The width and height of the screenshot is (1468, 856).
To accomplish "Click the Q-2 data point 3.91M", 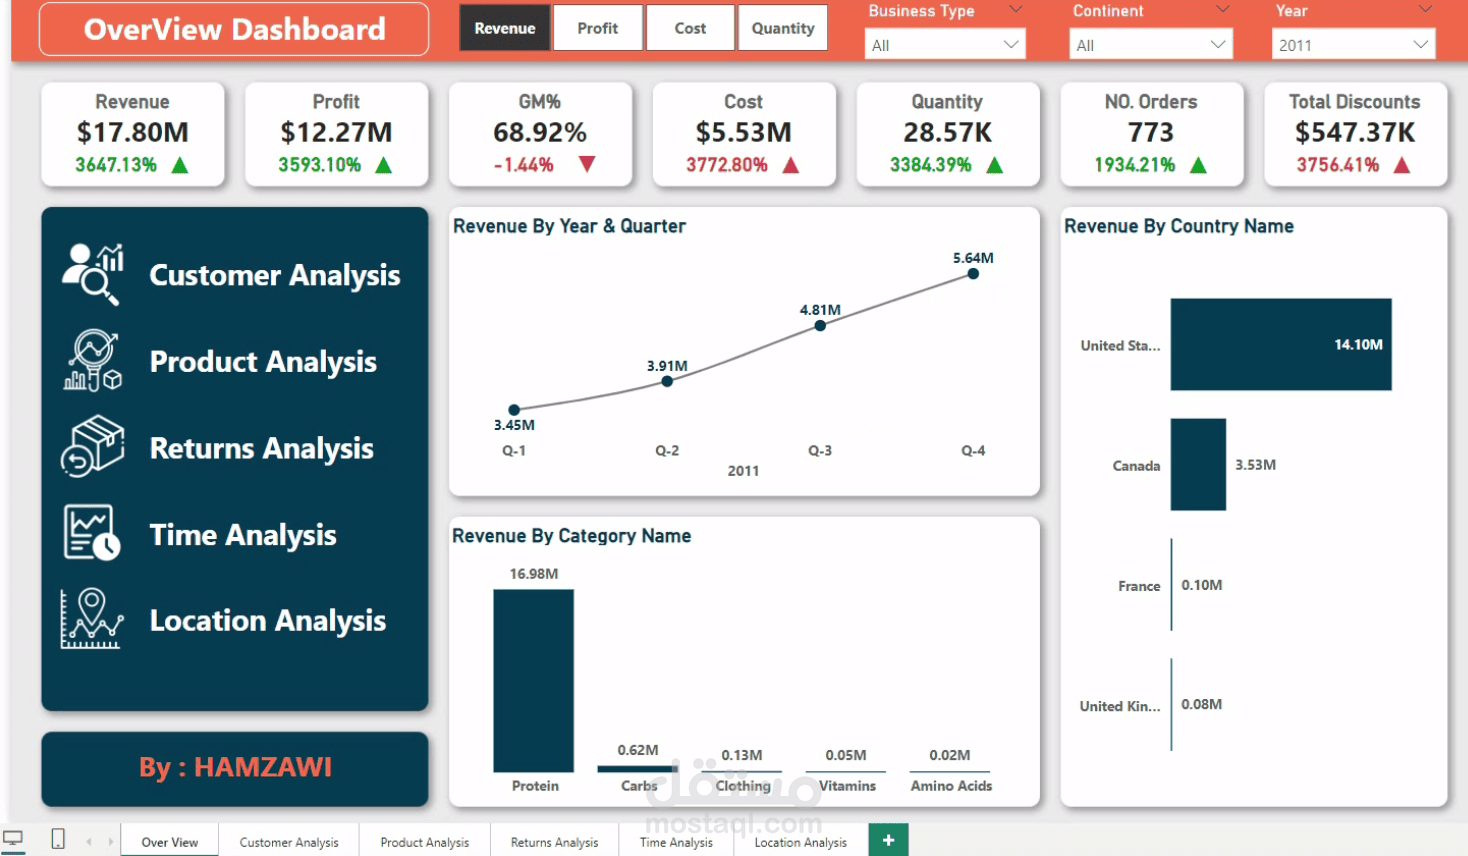I will pyautogui.click(x=667, y=381).
